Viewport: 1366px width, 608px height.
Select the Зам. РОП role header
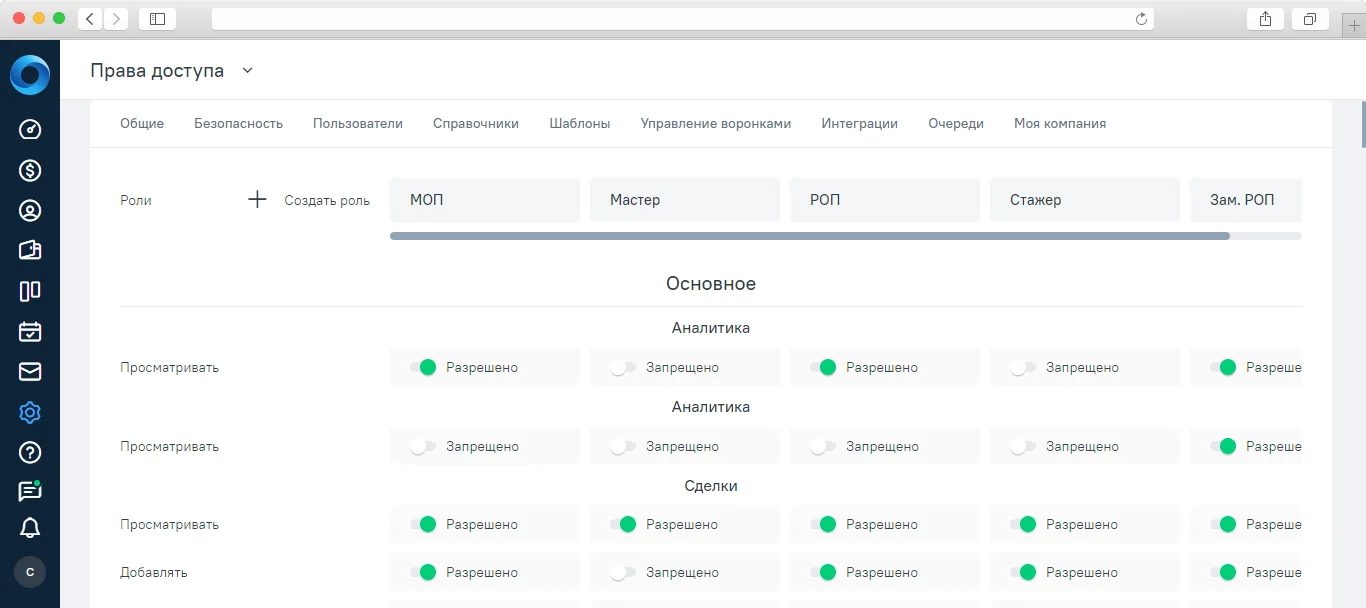(x=1246, y=200)
